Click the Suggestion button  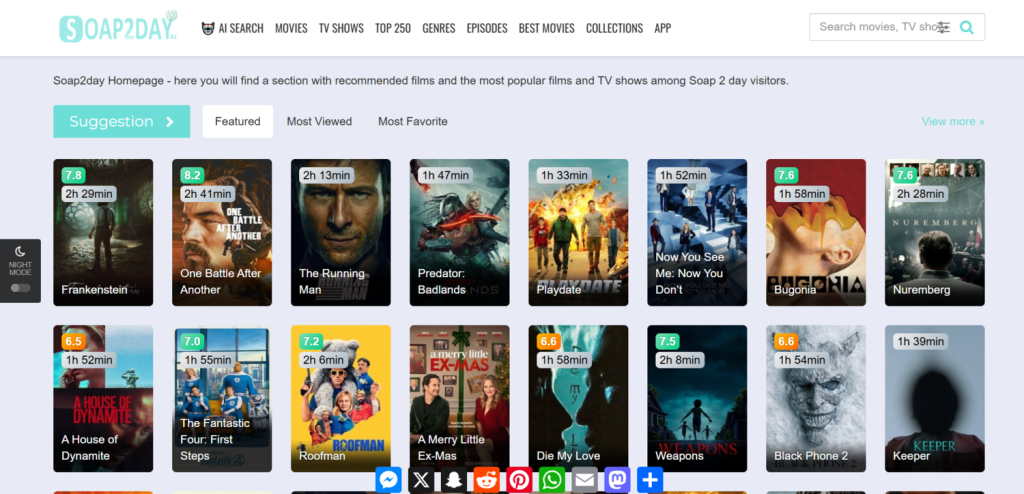pyautogui.click(x=121, y=122)
